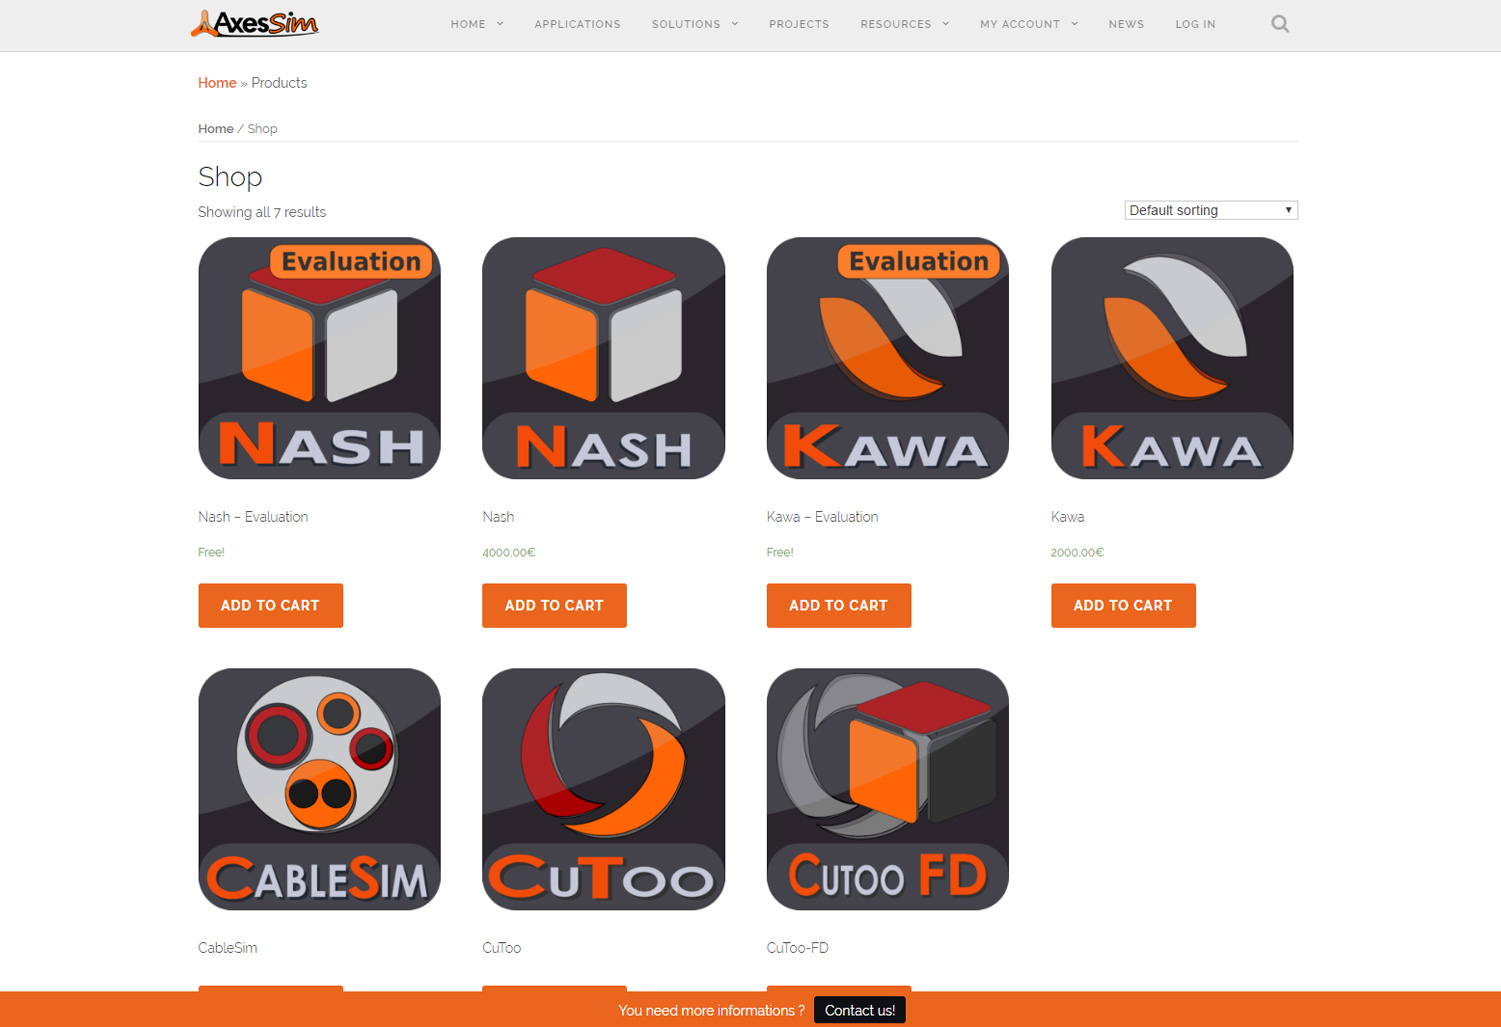Go to Applications page
1501x1027 pixels.
pyautogui.click(x=577, y=24)
